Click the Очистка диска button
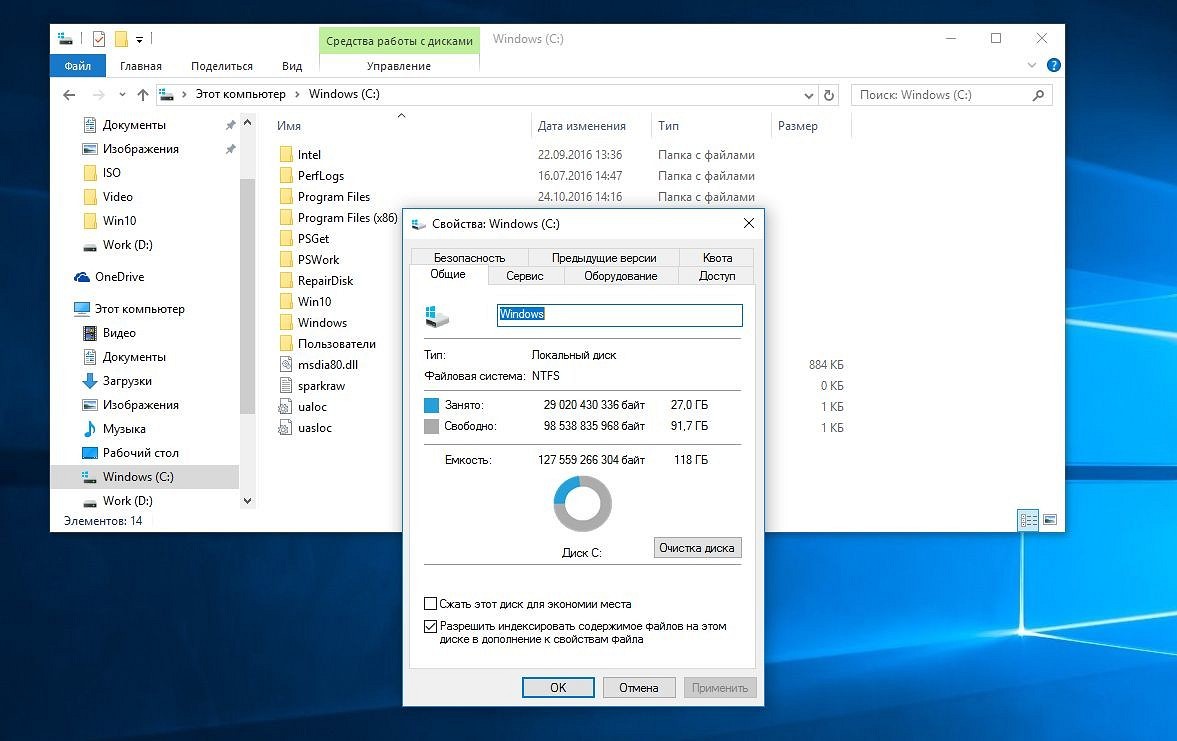This screenshot has height=741, width=1177. pos(697,548)
